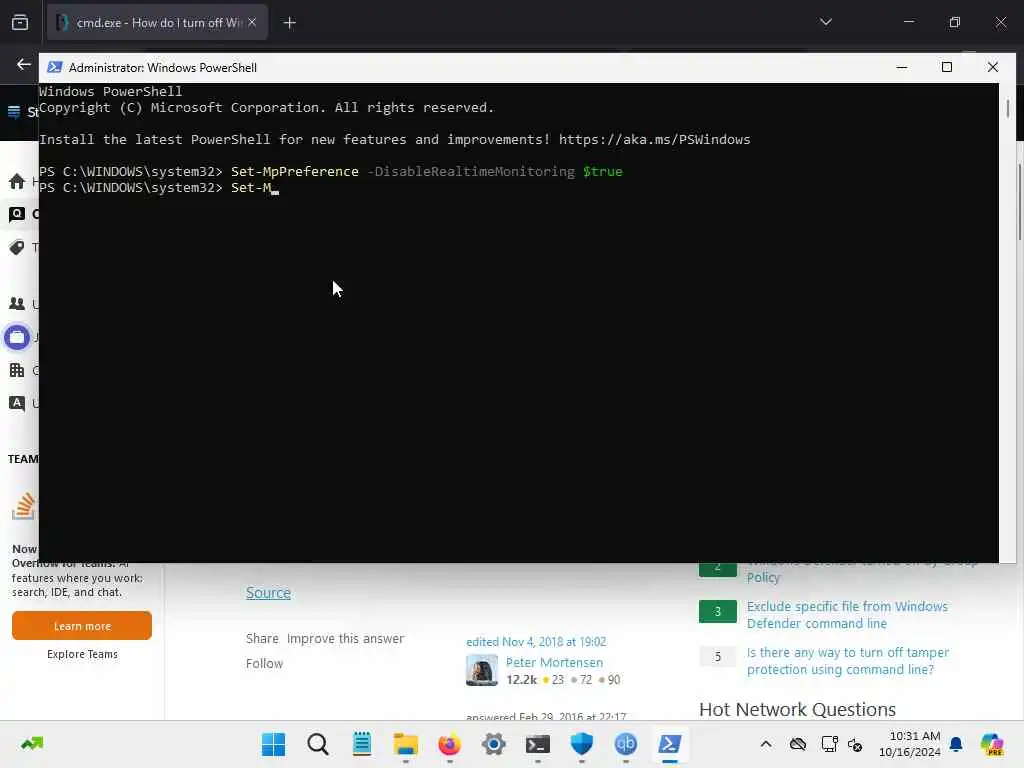Select the cmd.exe How do I turn off tab
Screen dimensions: 1024x768
point(157,22)
